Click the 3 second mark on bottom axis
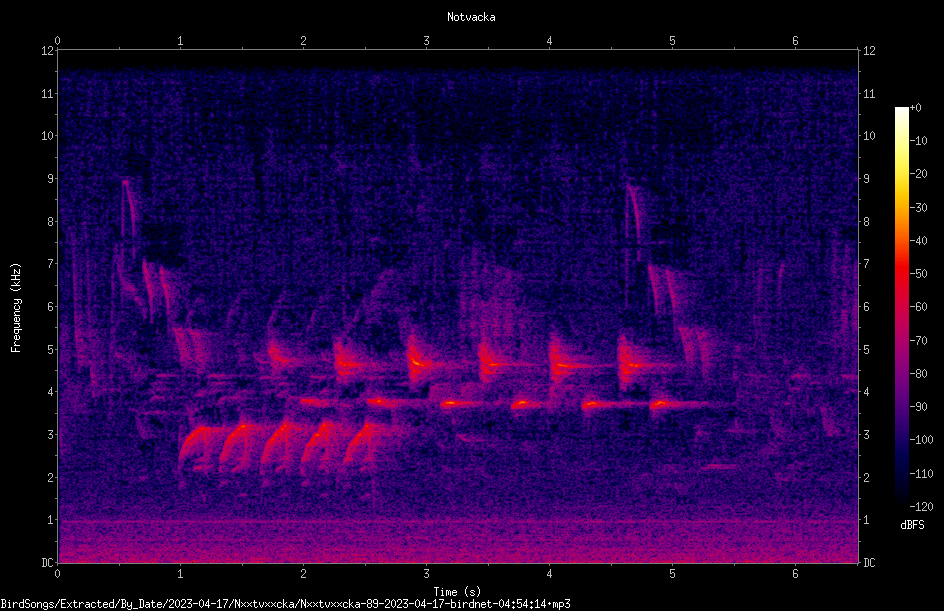Viewport: 944px width, 611px height. [426, 574]
